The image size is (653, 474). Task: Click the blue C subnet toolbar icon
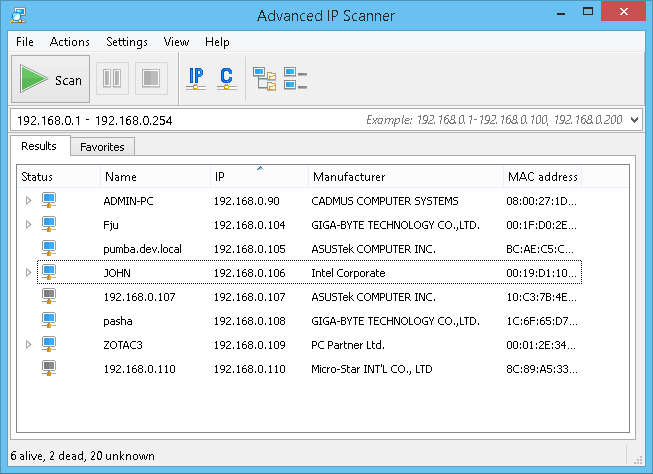[x=227, y=78]
